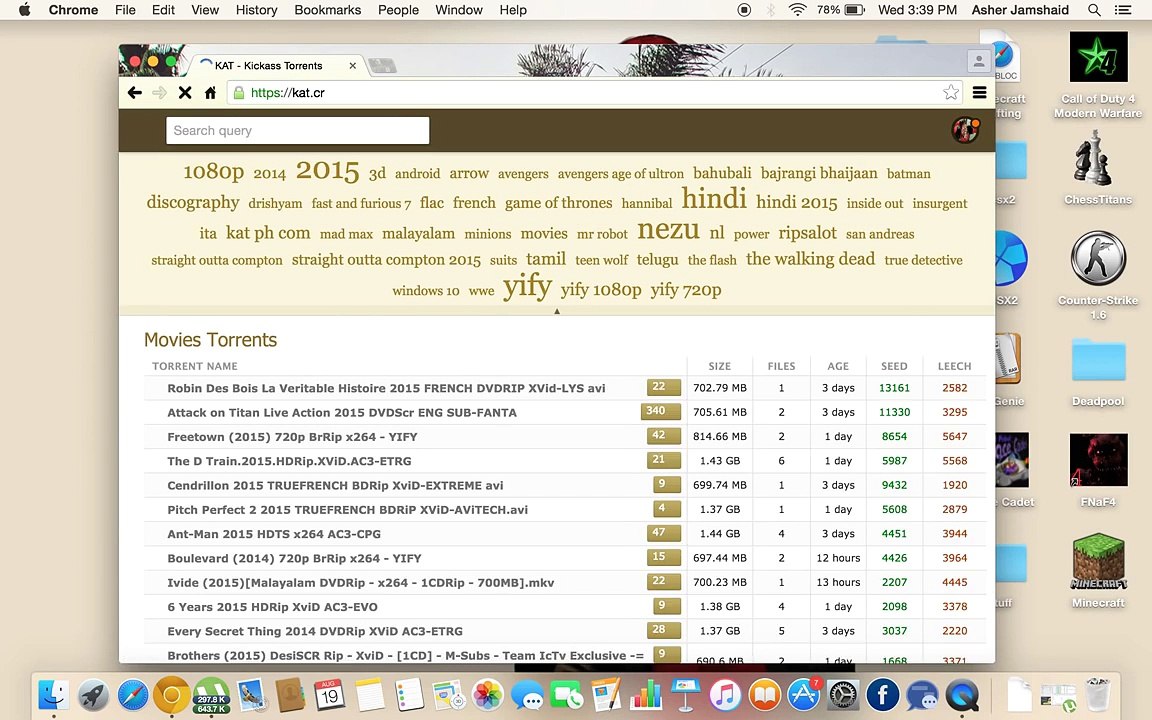Open FaceTime in the dock
The height and width of the screenshot is (720, 1152).
pos(566,694)
